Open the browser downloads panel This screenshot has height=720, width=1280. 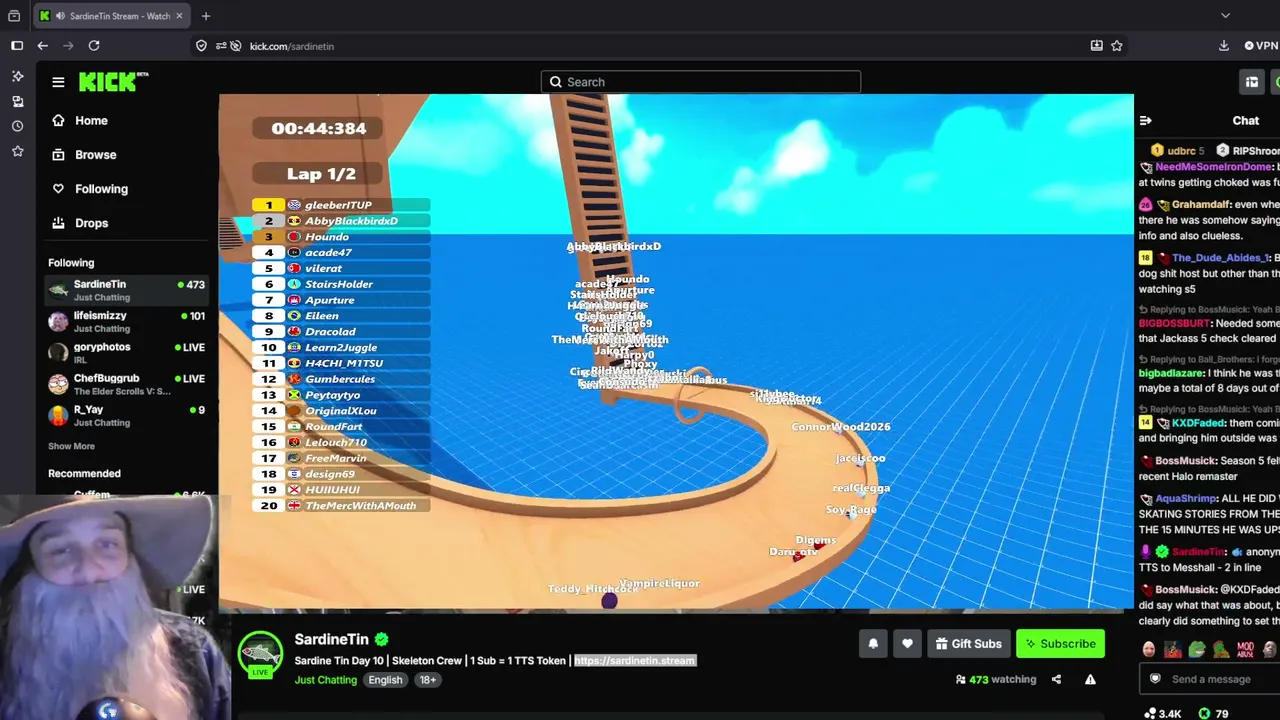1224,46
